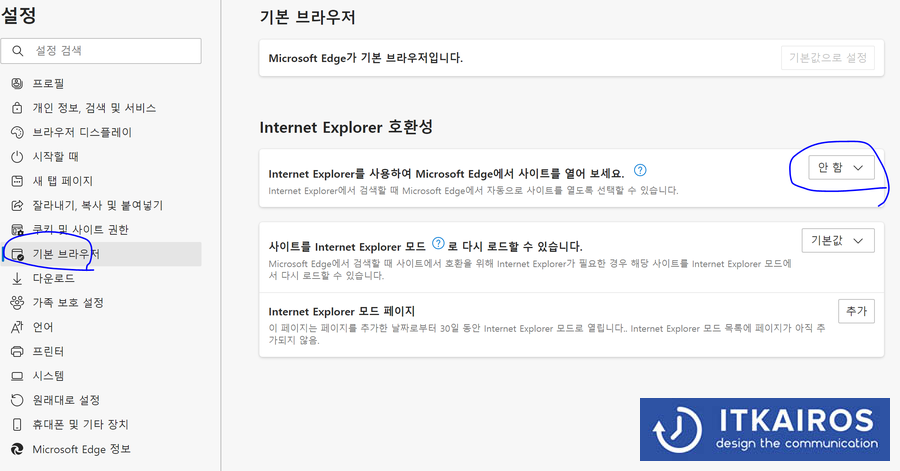
Task: Click the language icon beside 언어
Action: [17, 327]
